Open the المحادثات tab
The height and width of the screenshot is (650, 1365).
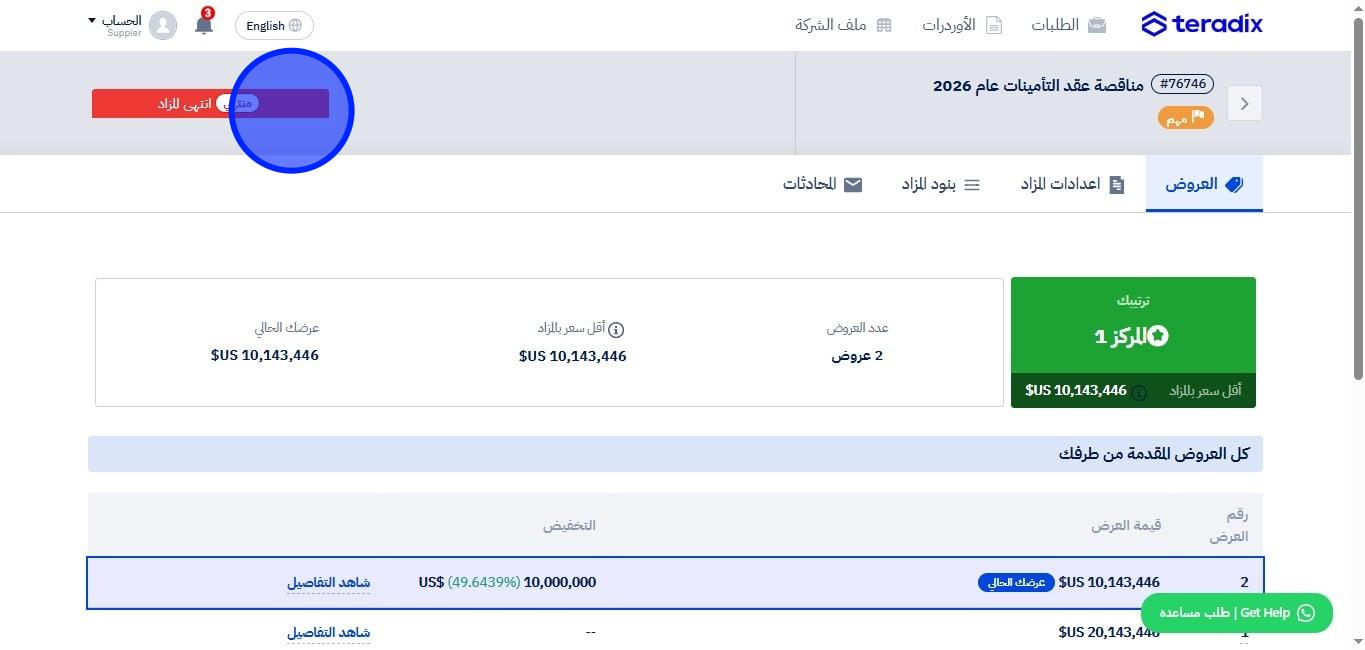pyautogui.click(x=822, y=184)
